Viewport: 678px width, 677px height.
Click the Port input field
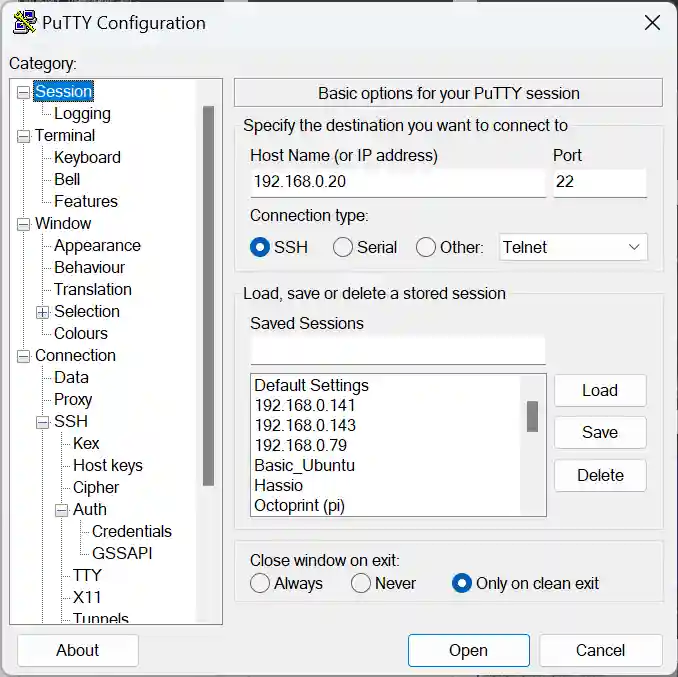[x=600, y=182]
